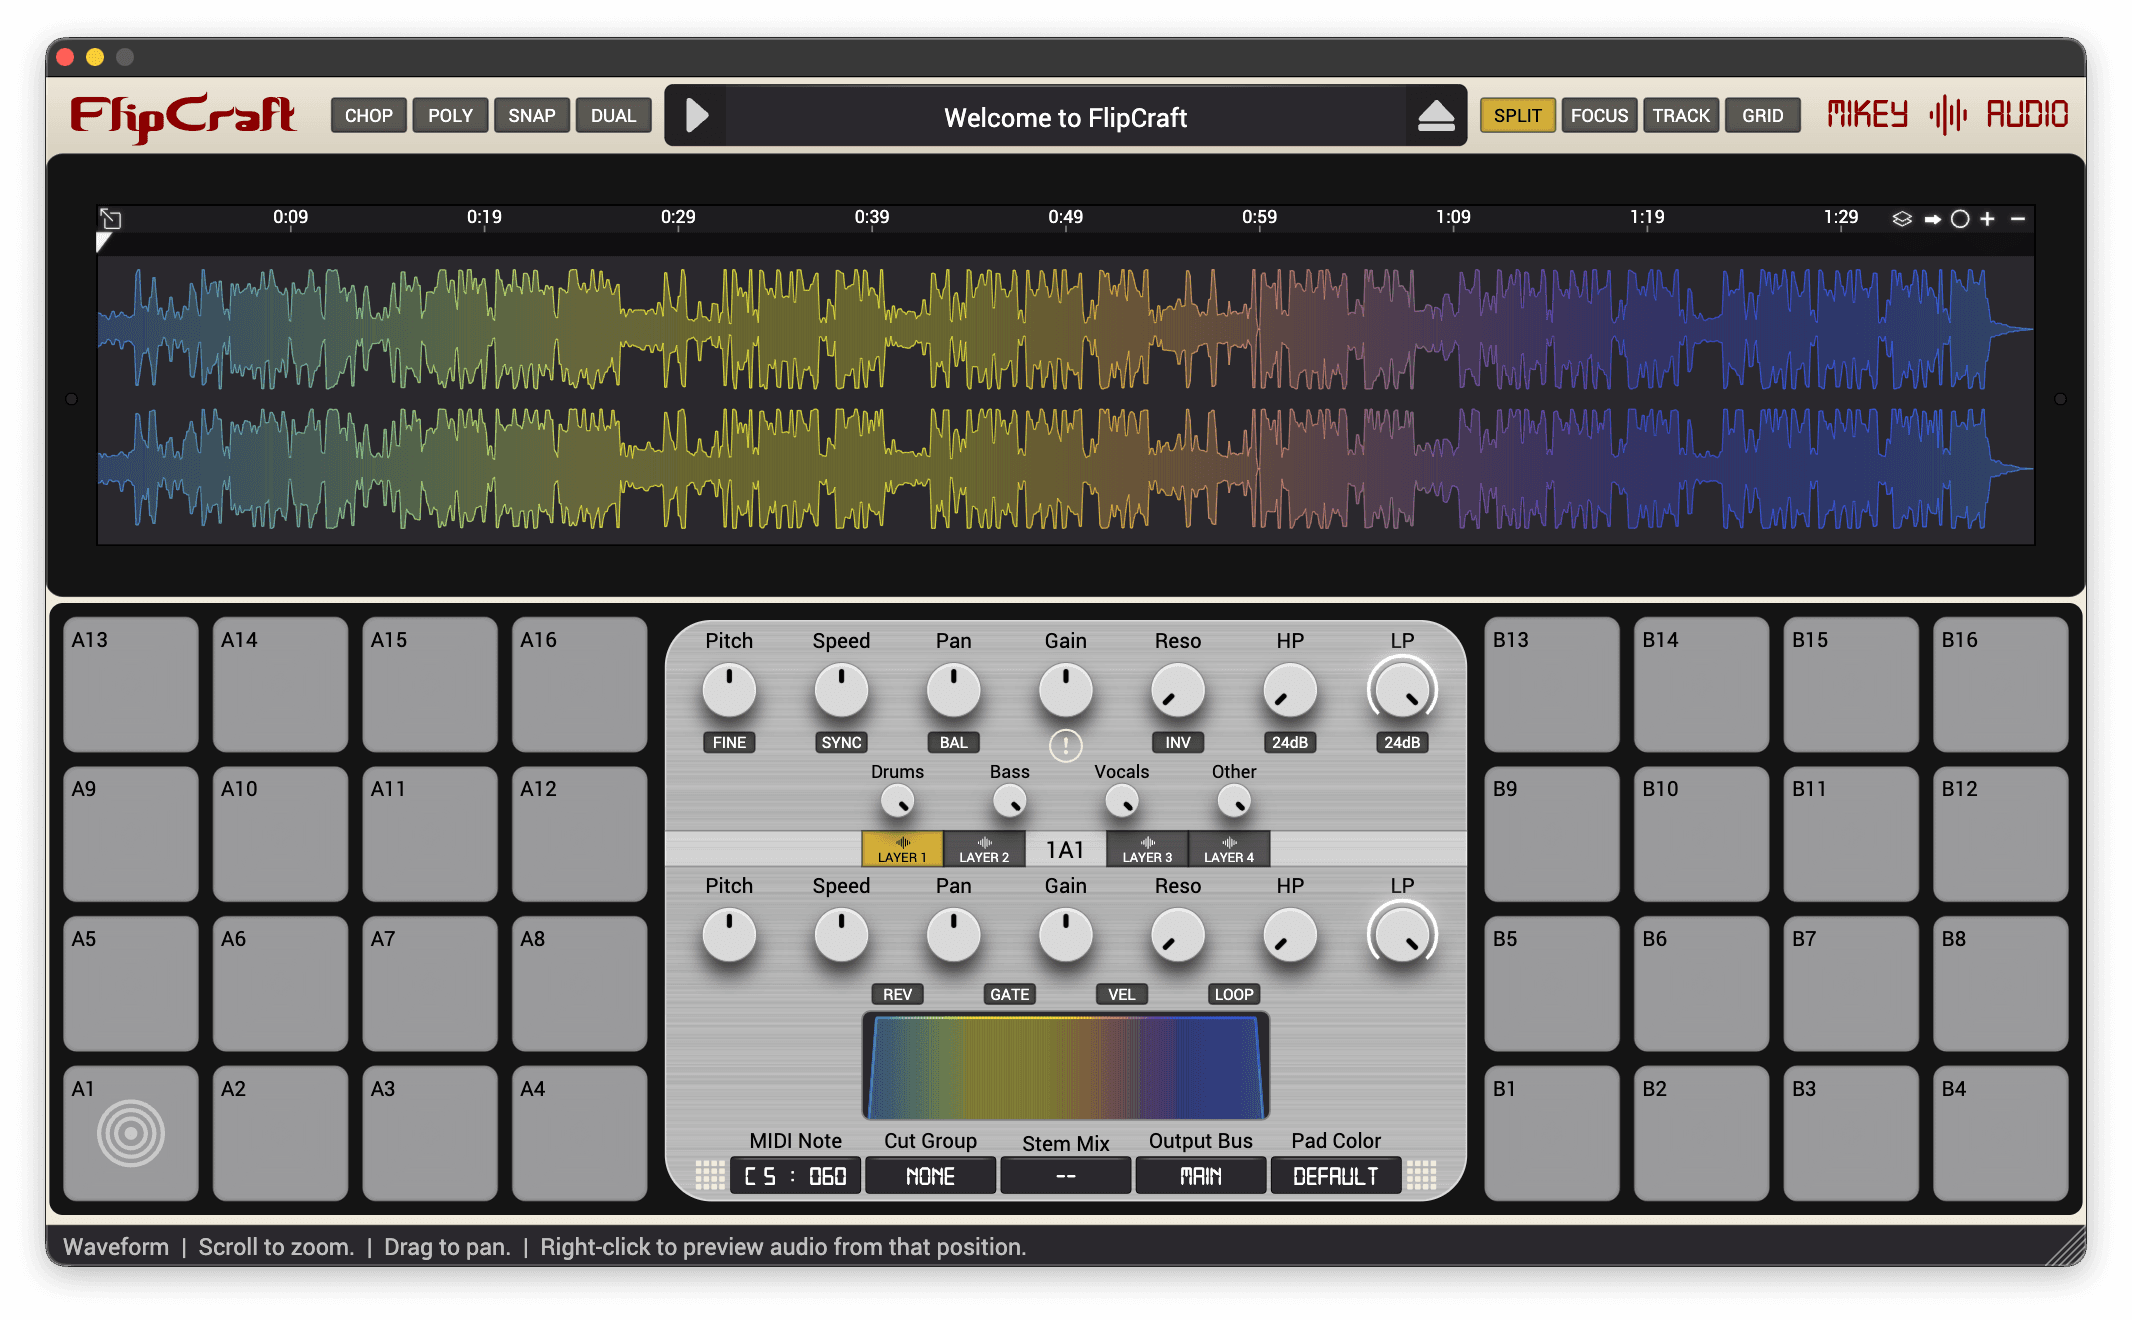Screen dimensions: 2132x1320
Task: Switch to the Layer 2 tab
Action: [984, 849]
